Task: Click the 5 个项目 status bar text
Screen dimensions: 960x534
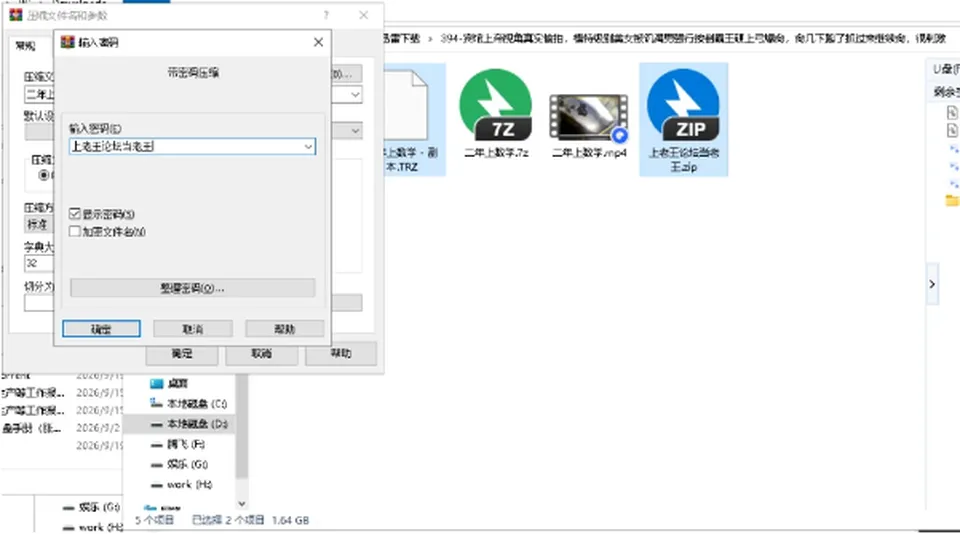Action: (154, 520)
